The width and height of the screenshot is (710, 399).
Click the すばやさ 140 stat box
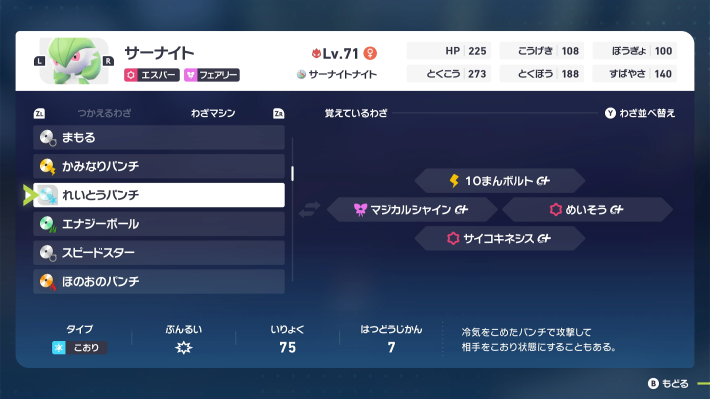pos(634,73)
